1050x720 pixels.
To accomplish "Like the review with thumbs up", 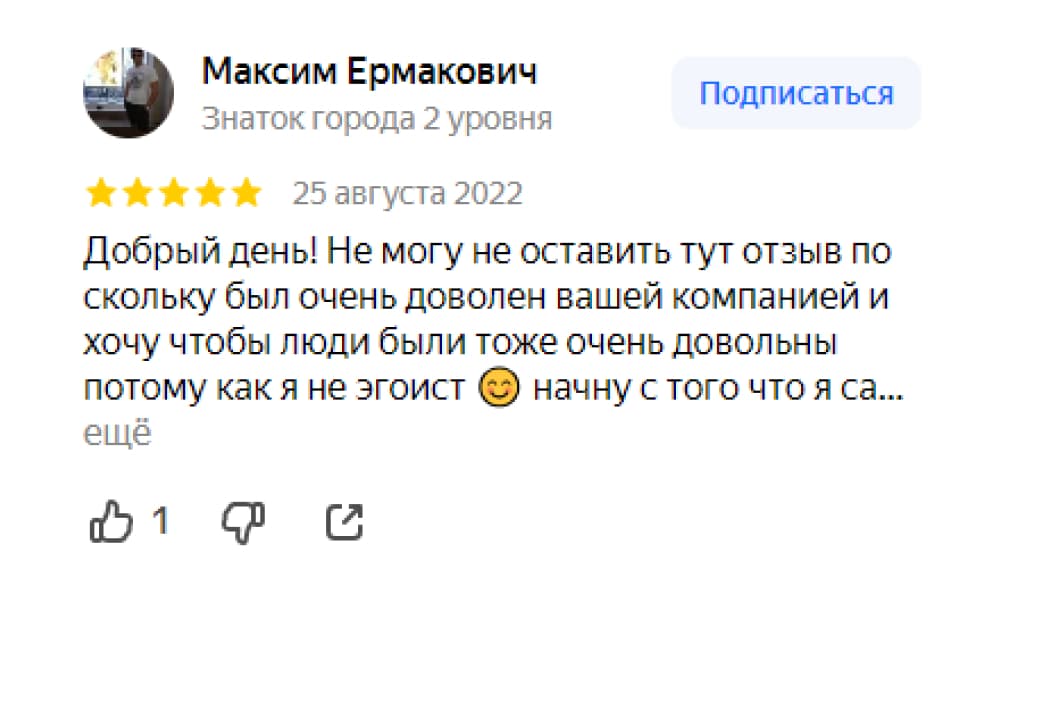I will [x=111, y=522].
